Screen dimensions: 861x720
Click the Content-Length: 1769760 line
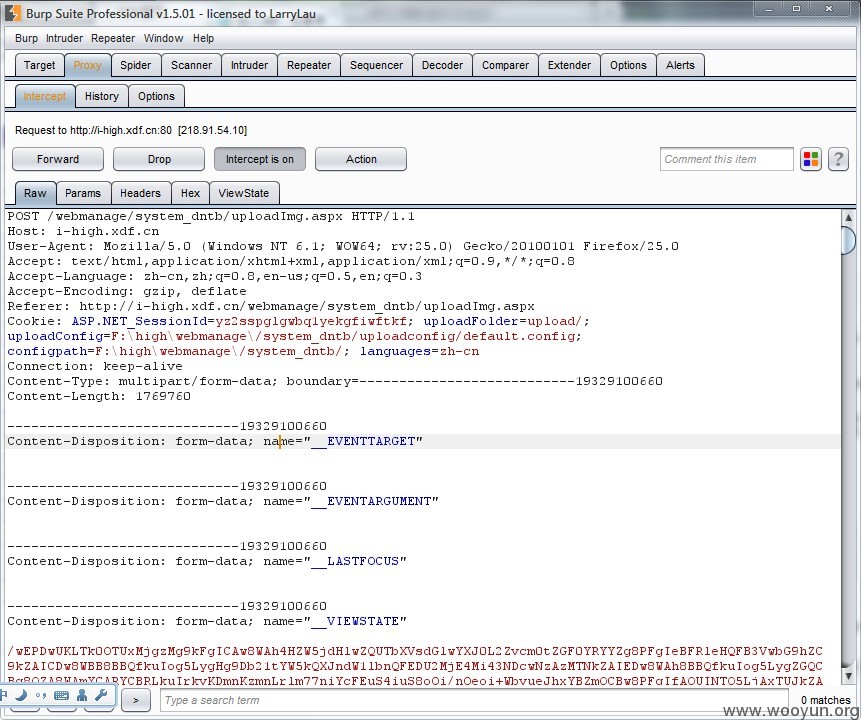(99, 397)
